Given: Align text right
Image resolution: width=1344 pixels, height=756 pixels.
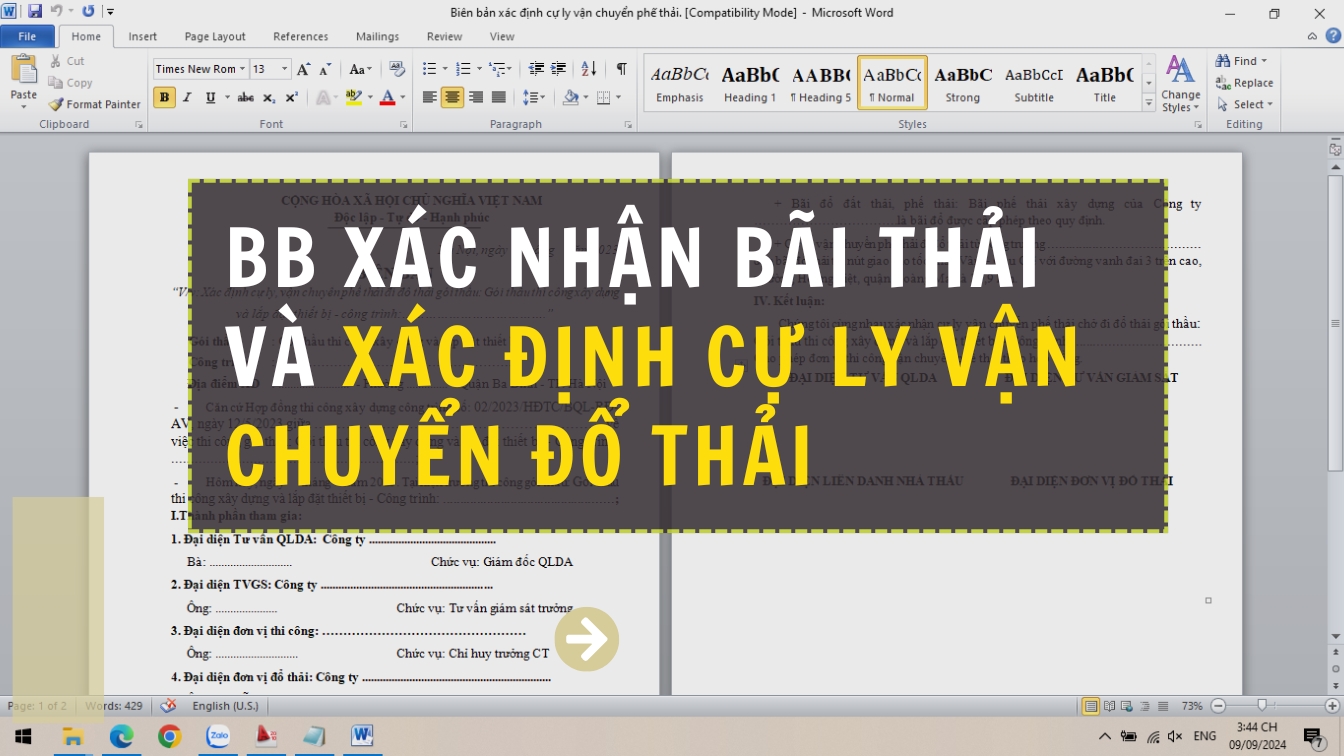Looking at the screenshot, I should coord(476,97).
